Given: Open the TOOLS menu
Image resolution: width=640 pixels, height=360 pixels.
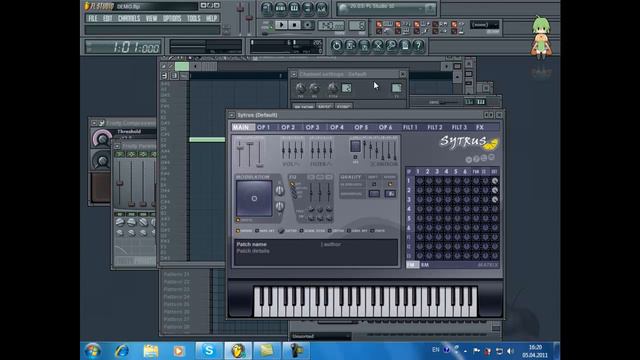Looking at the screenshot, I should click(193, 18).
